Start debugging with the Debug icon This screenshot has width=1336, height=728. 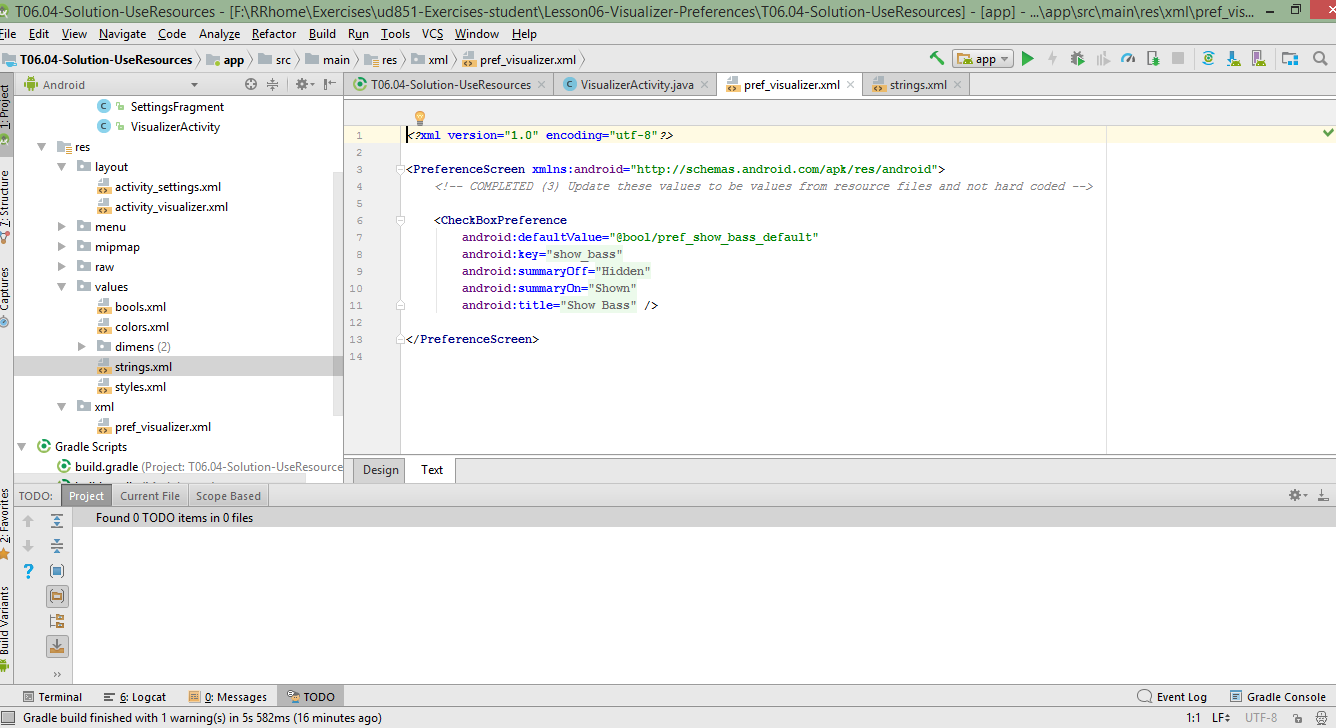1076,58
